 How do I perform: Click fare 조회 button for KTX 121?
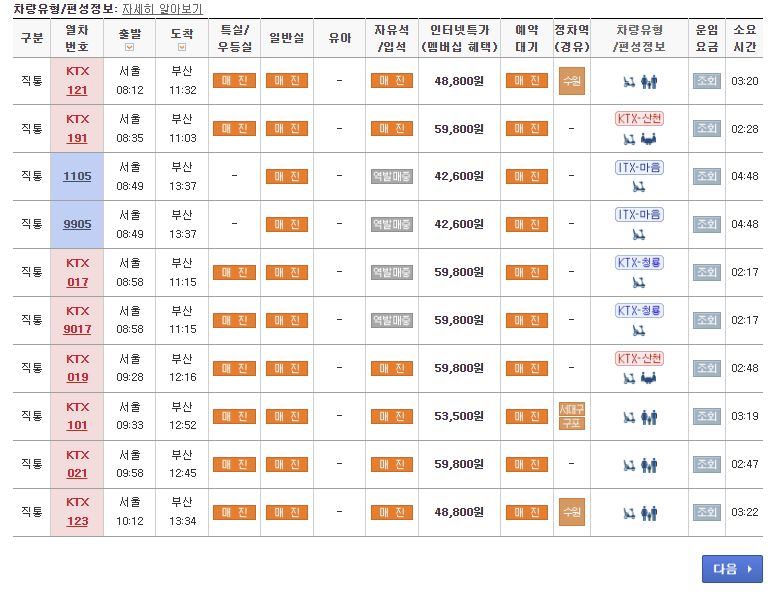pos(706,81)
